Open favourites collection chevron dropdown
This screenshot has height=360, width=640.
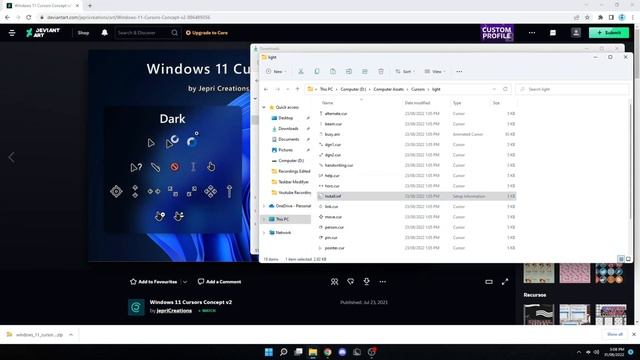coord(185,282)
